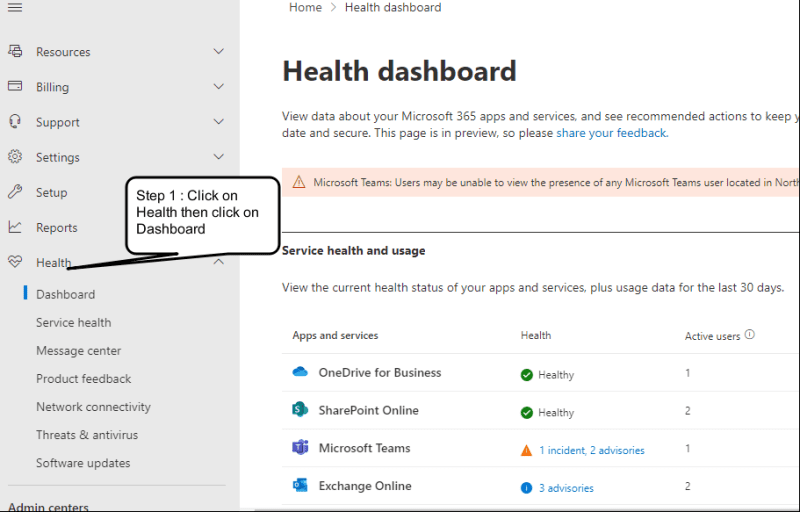Click Exchange Online service name
The image size is (800, 512).
pos(365,485)
